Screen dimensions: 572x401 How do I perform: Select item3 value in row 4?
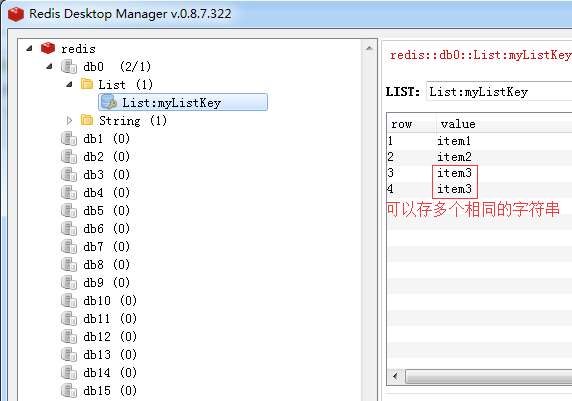(x=455, y=189)
